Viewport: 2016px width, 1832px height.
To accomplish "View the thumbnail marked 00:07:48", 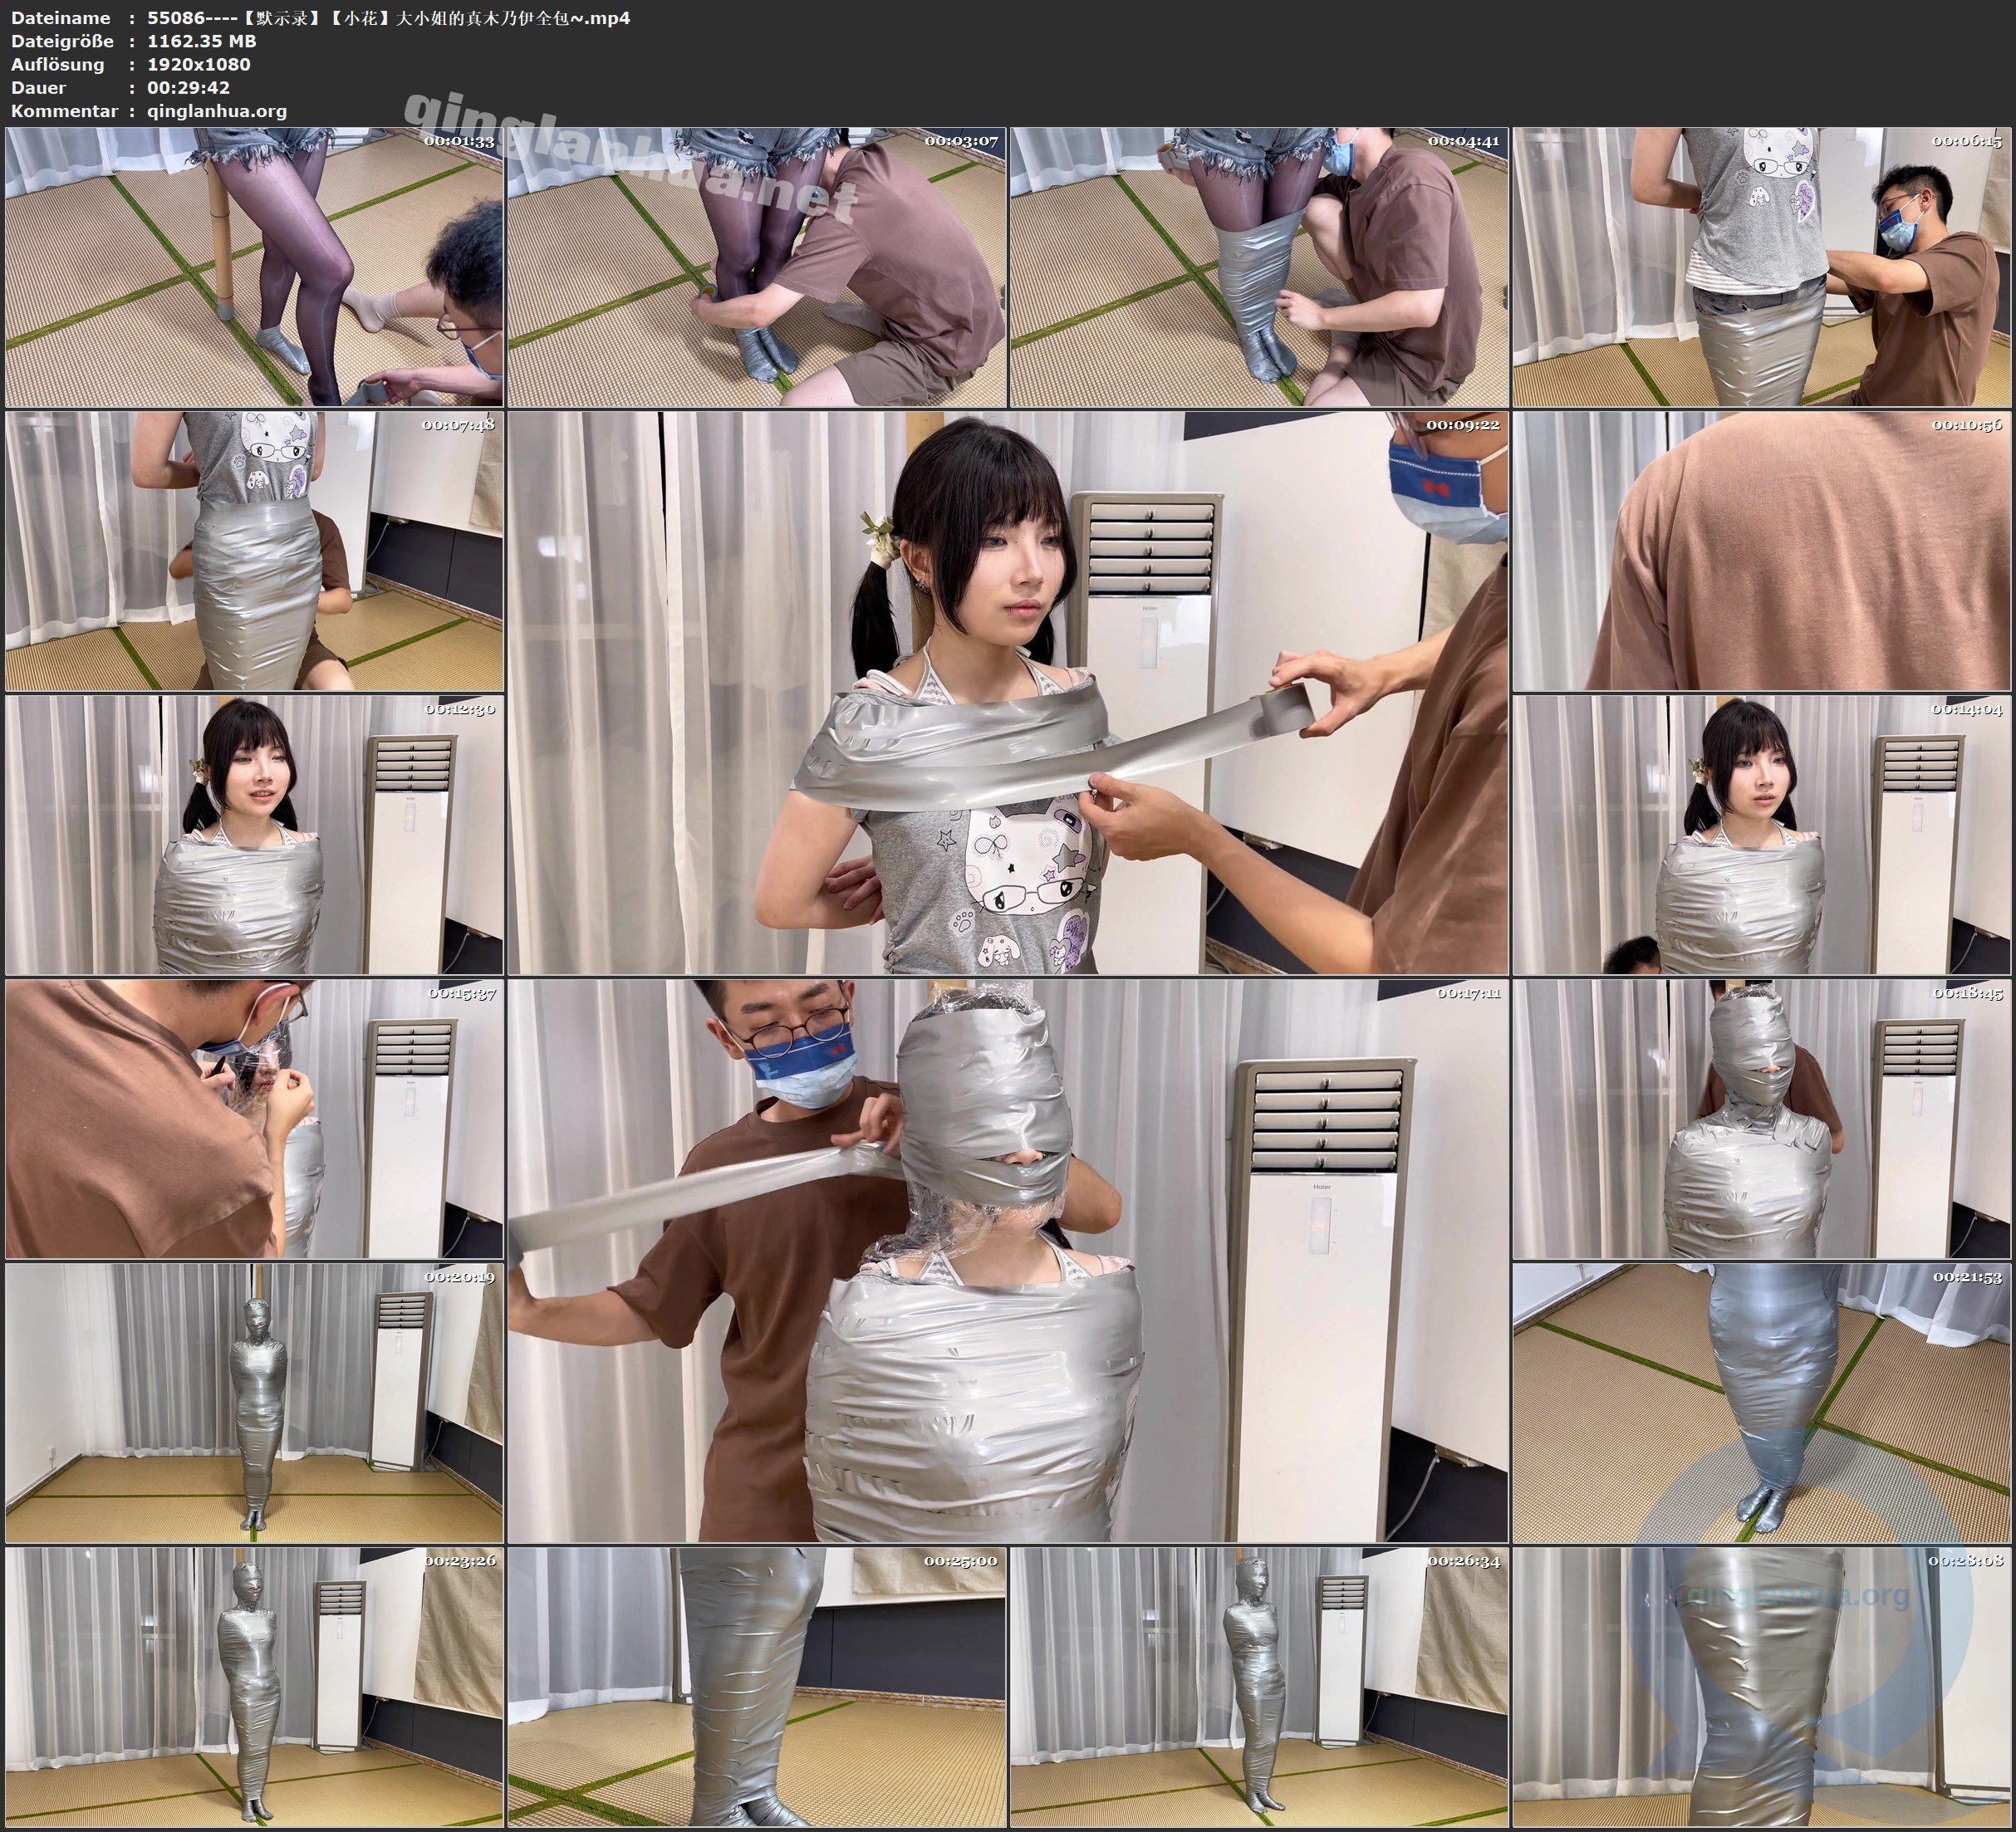I will click(254, 551).
